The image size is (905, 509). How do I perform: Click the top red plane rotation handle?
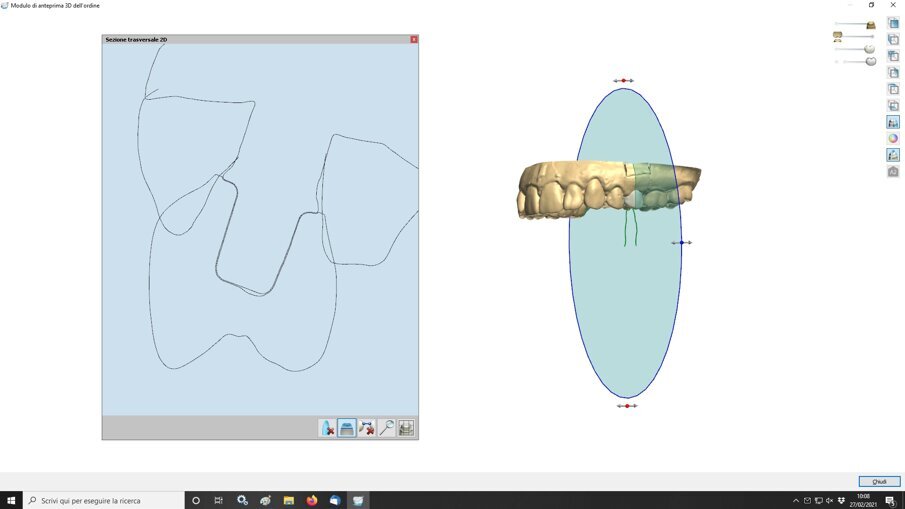[623, 80]
